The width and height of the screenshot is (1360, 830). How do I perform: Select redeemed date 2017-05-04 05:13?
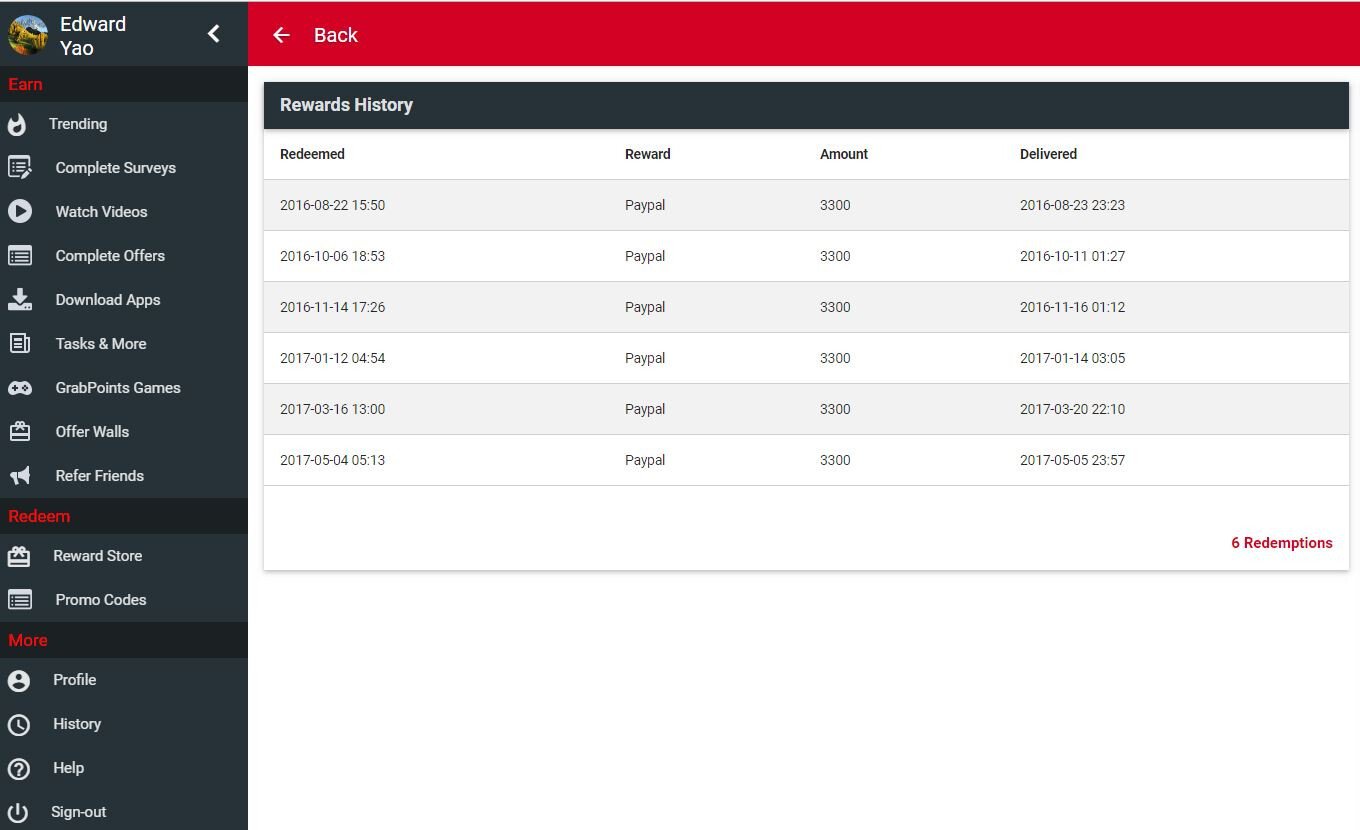(332, 460)
